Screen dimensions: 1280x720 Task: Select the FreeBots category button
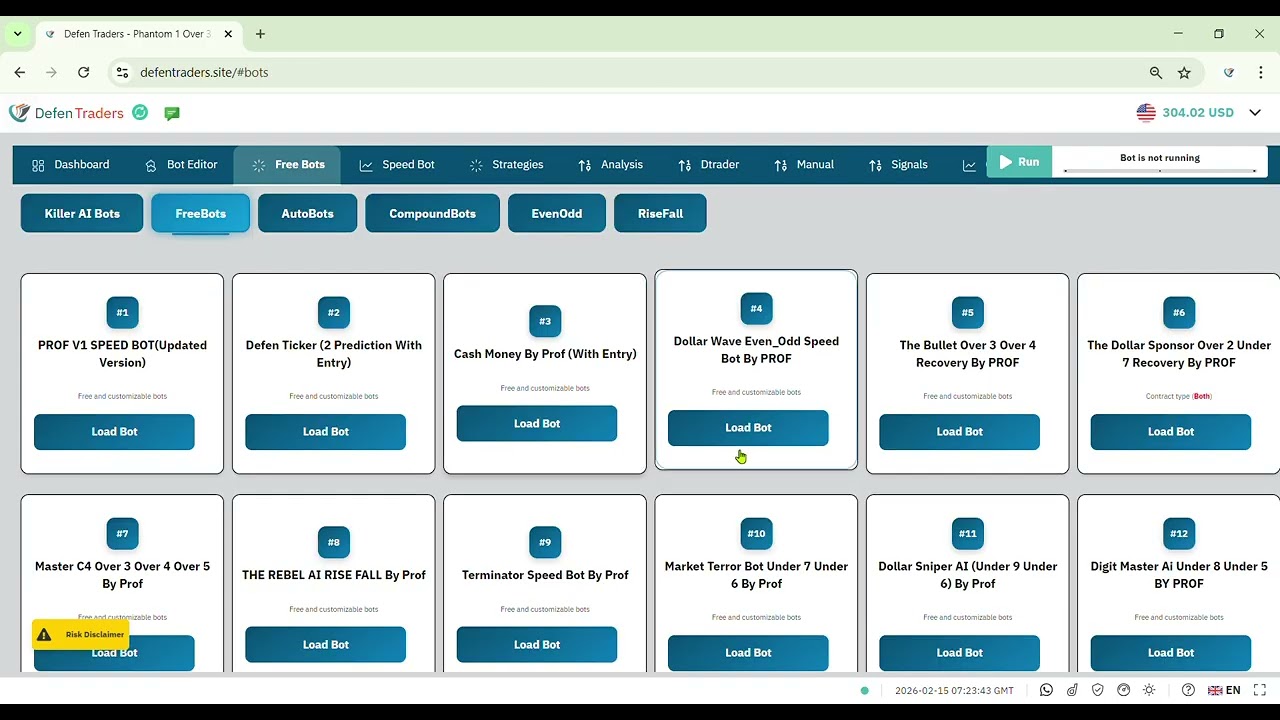(x=201, y=214)
